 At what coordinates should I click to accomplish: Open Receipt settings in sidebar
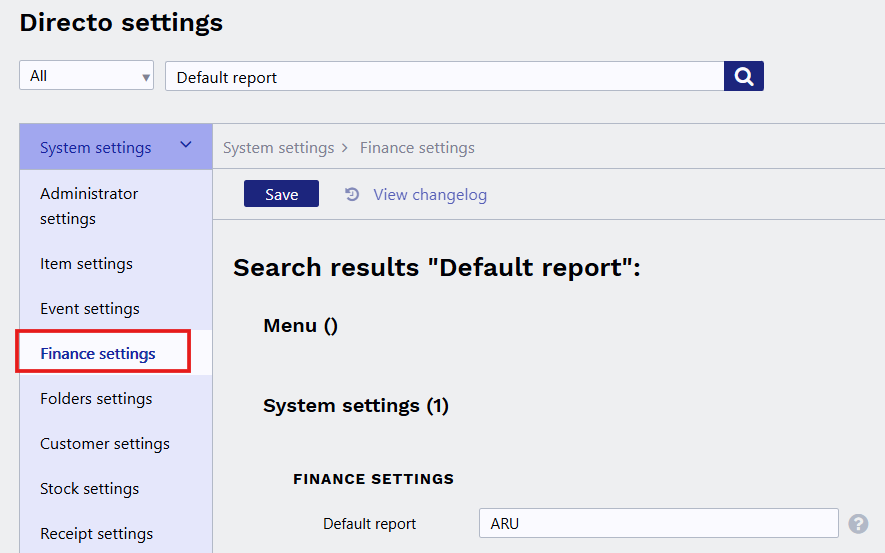tap(97, 534)
